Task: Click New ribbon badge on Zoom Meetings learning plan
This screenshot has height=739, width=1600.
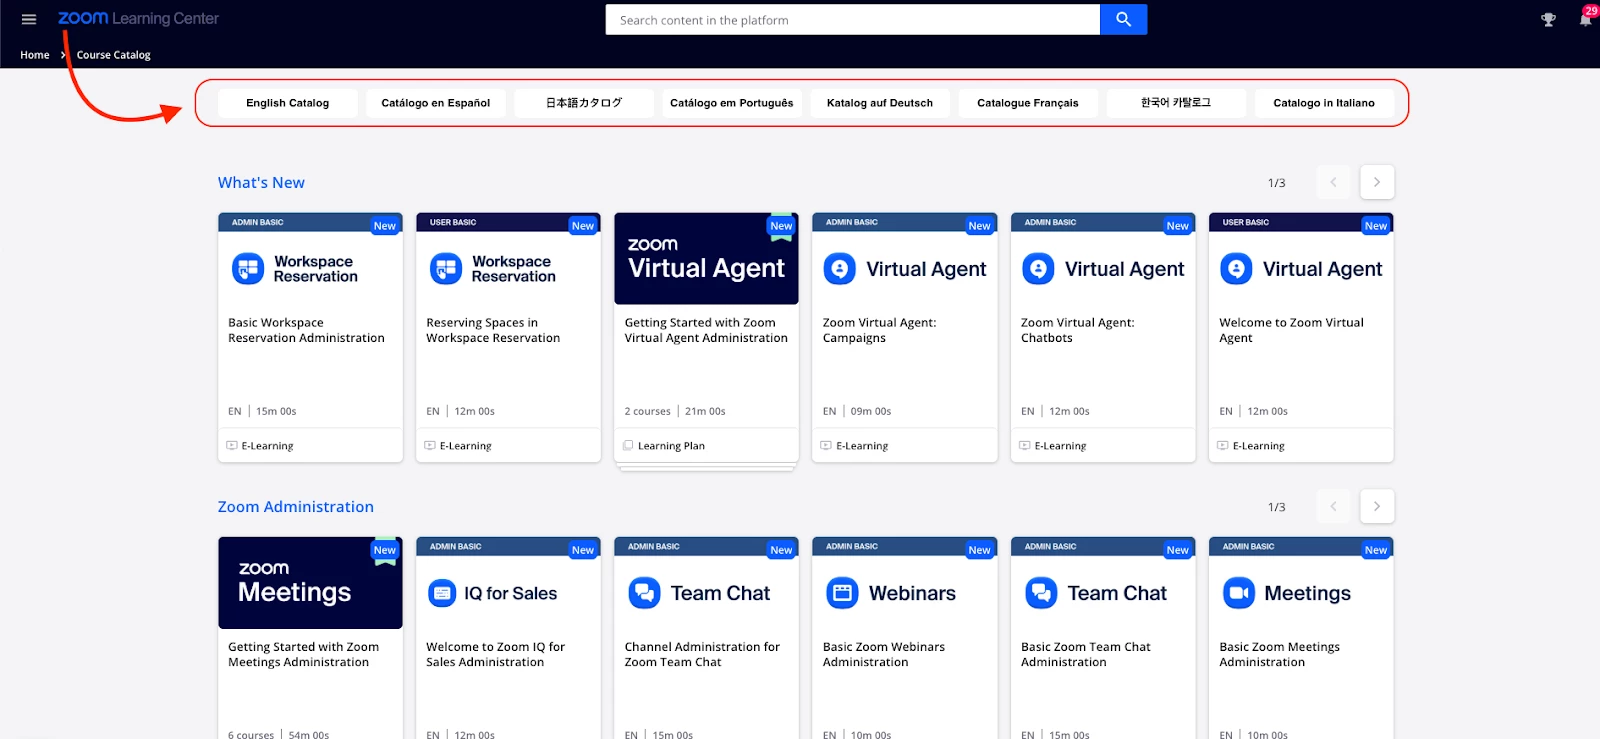Action: click(385, 552)
